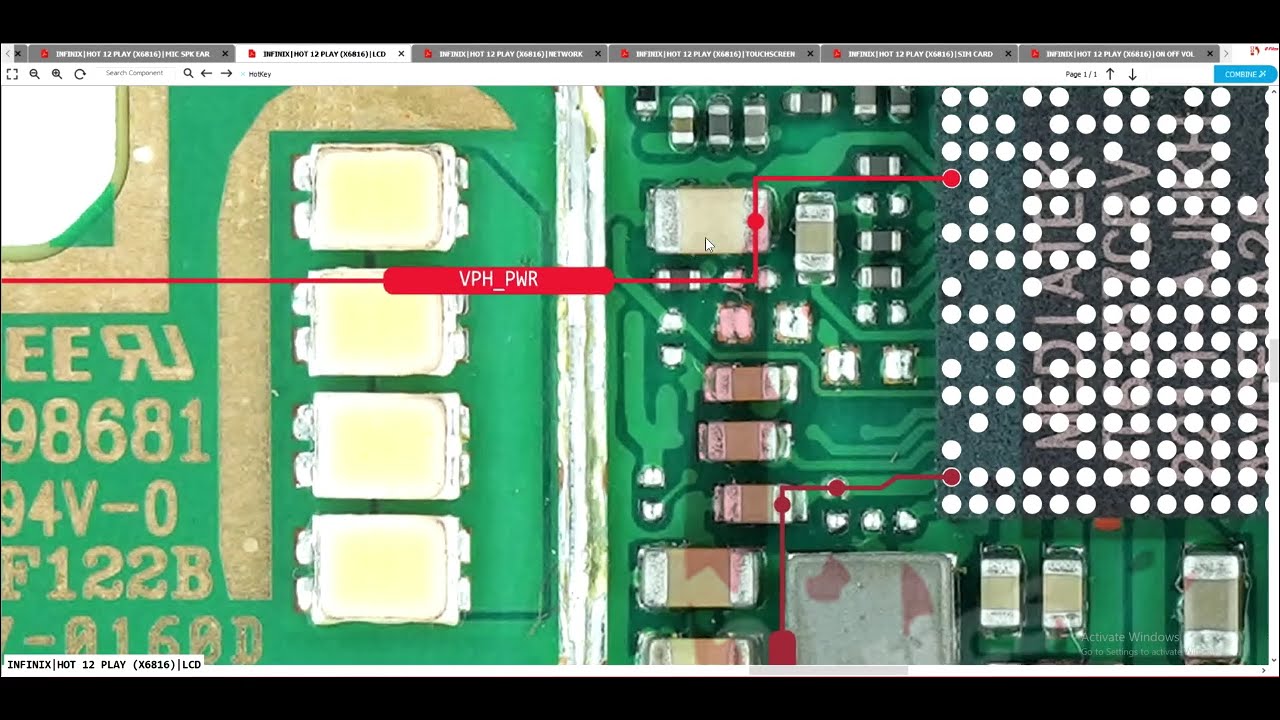Go to next result with right arrow

[226, 73]
